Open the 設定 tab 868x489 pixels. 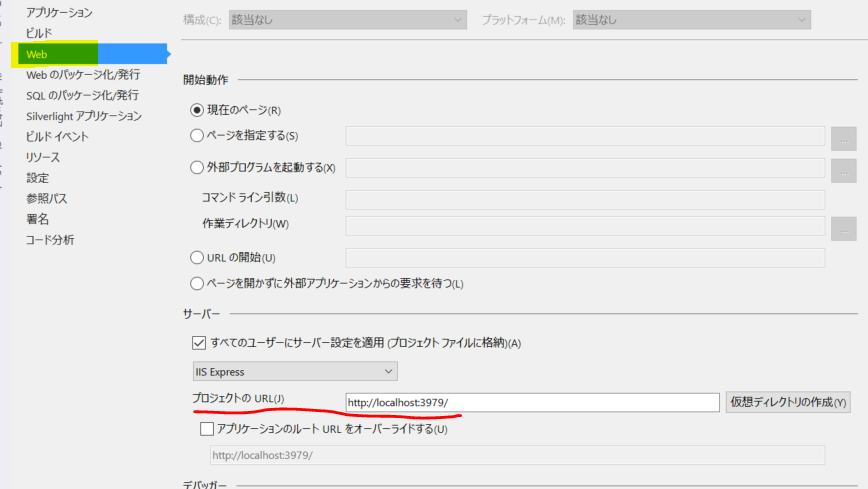pos(38,178)
